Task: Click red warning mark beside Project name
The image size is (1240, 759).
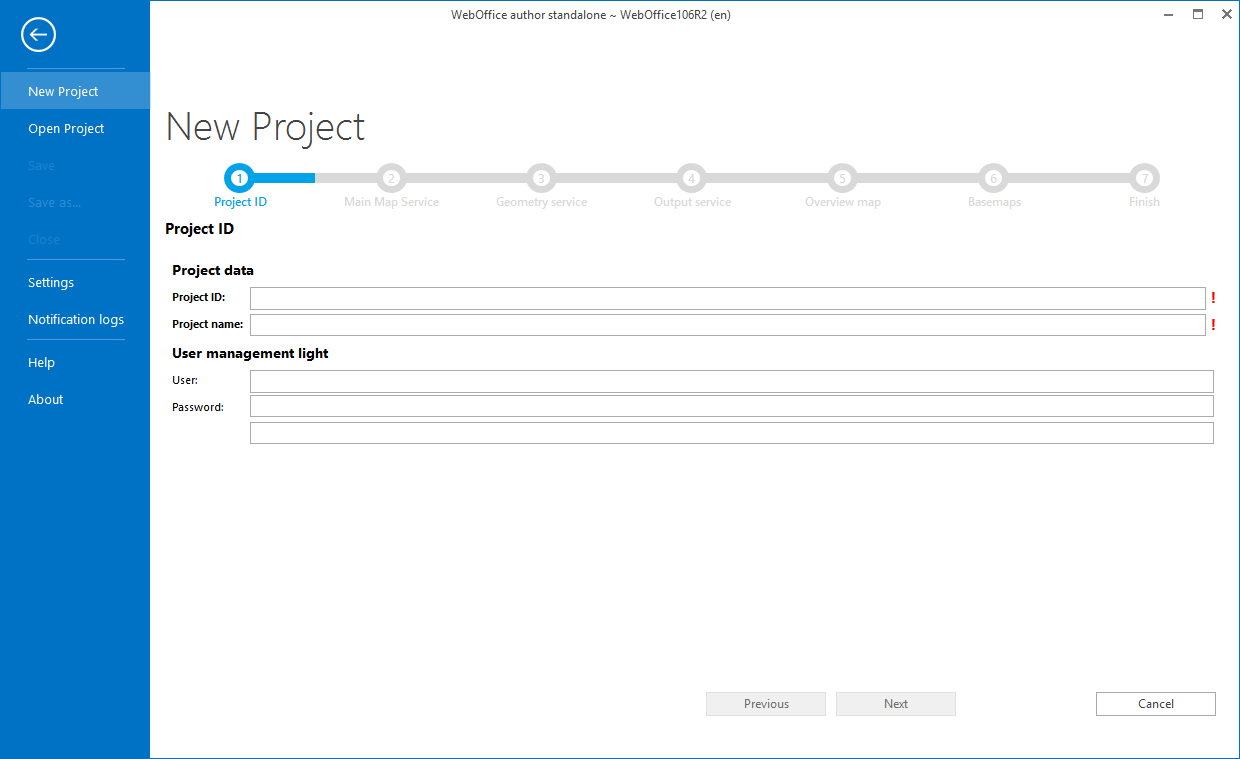Action: coord(1213,324)
